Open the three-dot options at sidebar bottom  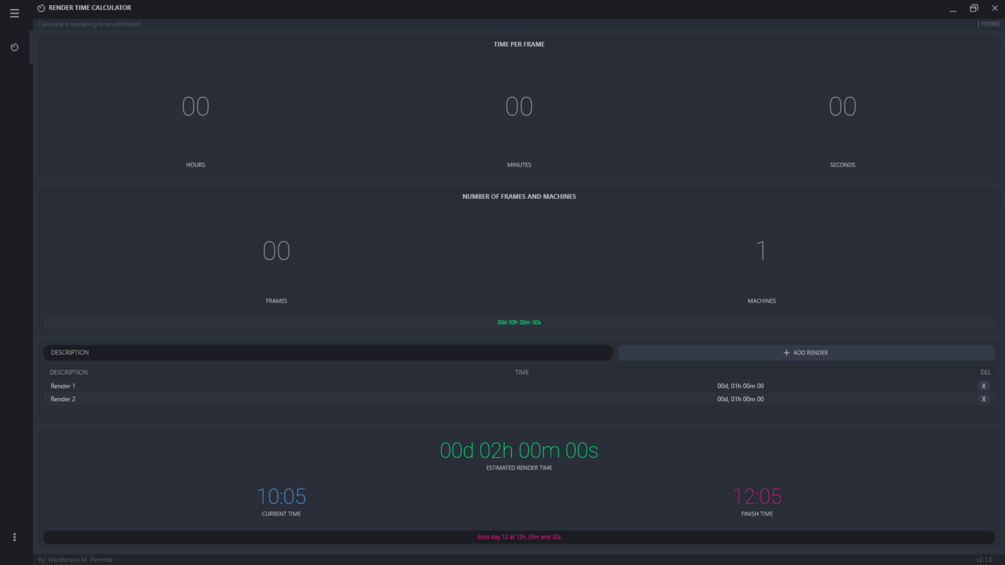[x=14, y=537]
